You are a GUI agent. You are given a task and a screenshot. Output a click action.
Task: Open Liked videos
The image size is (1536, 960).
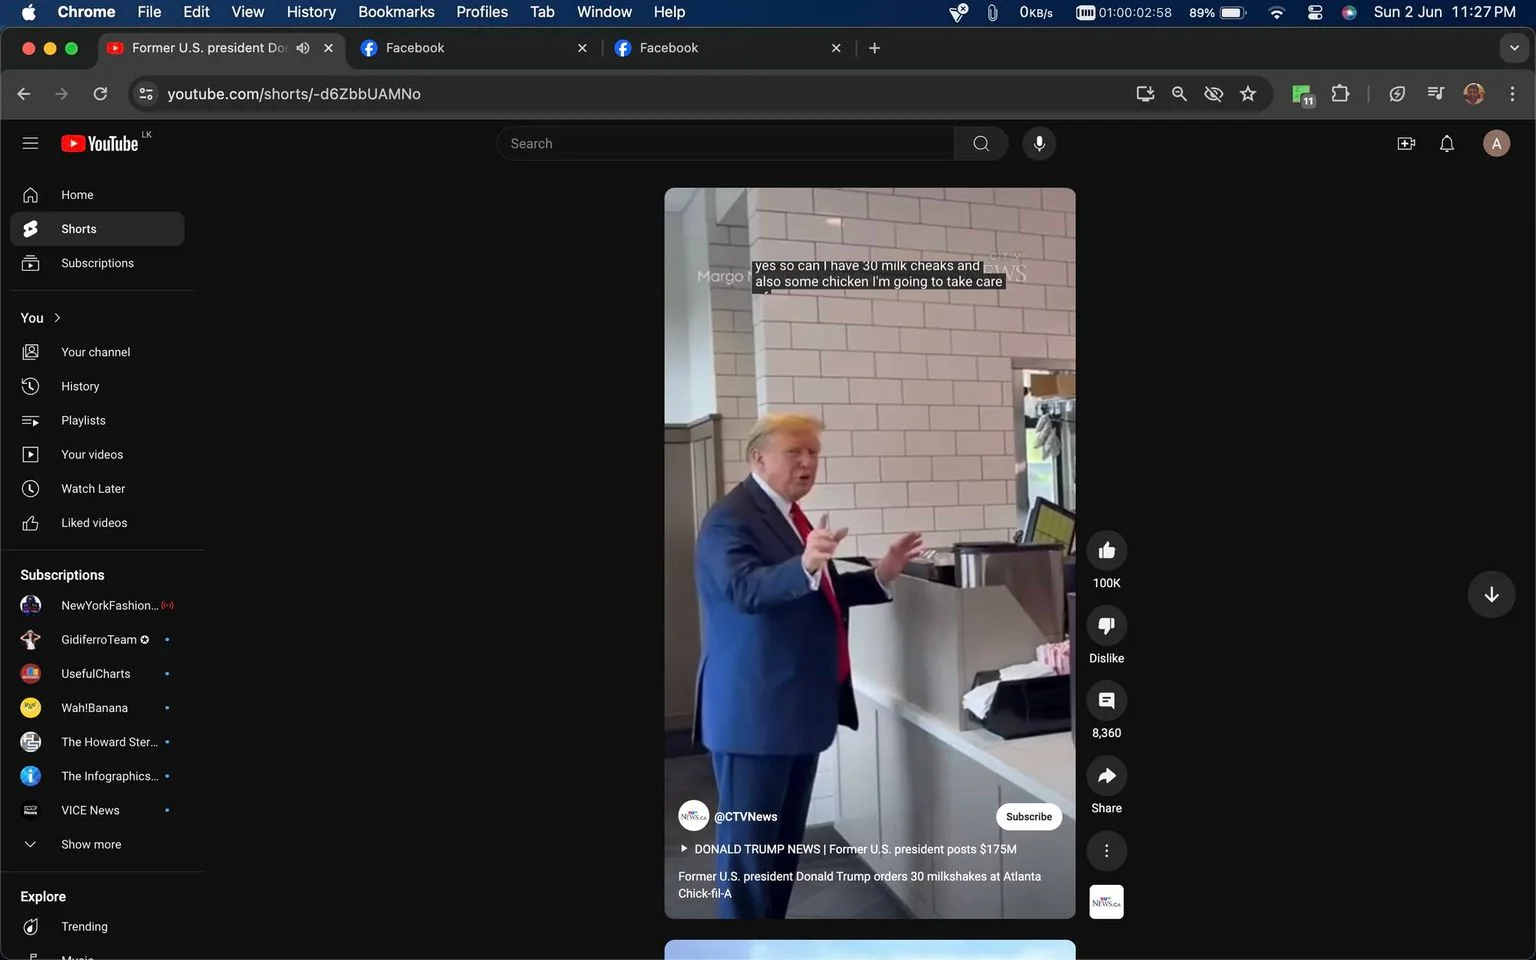click(97, 522)
